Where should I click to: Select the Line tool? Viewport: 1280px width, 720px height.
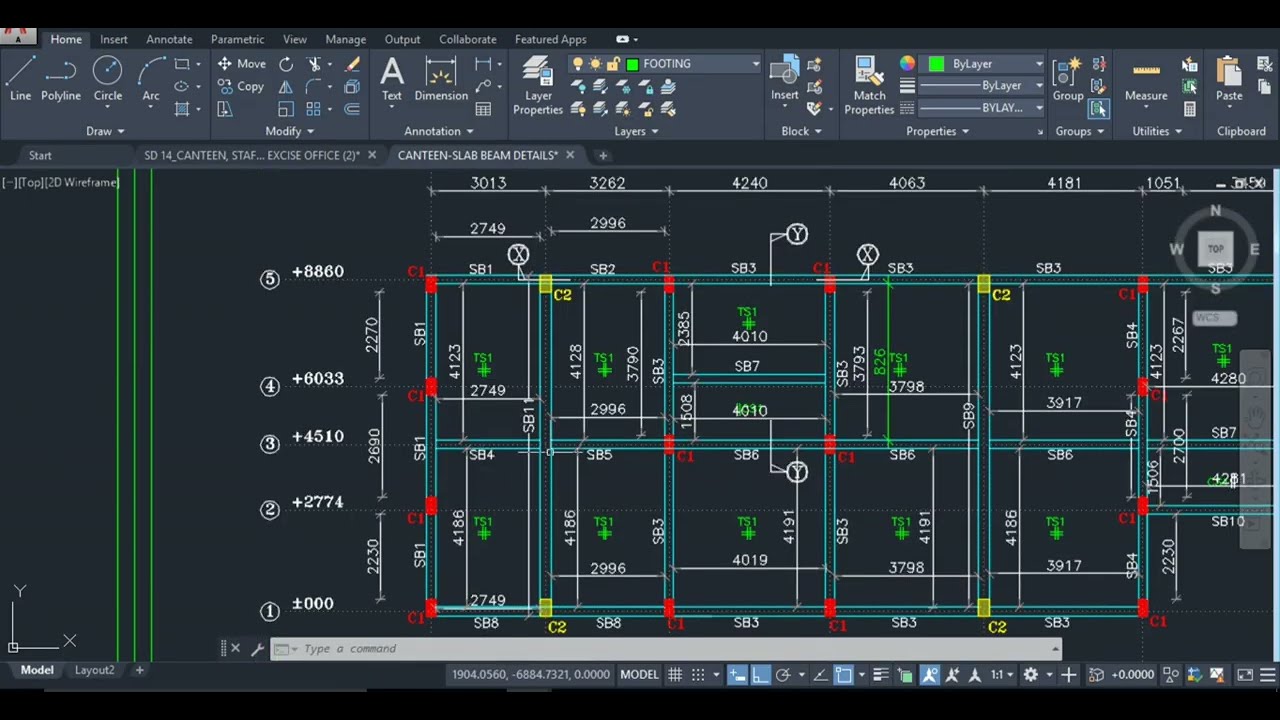(x=20, y=78)
